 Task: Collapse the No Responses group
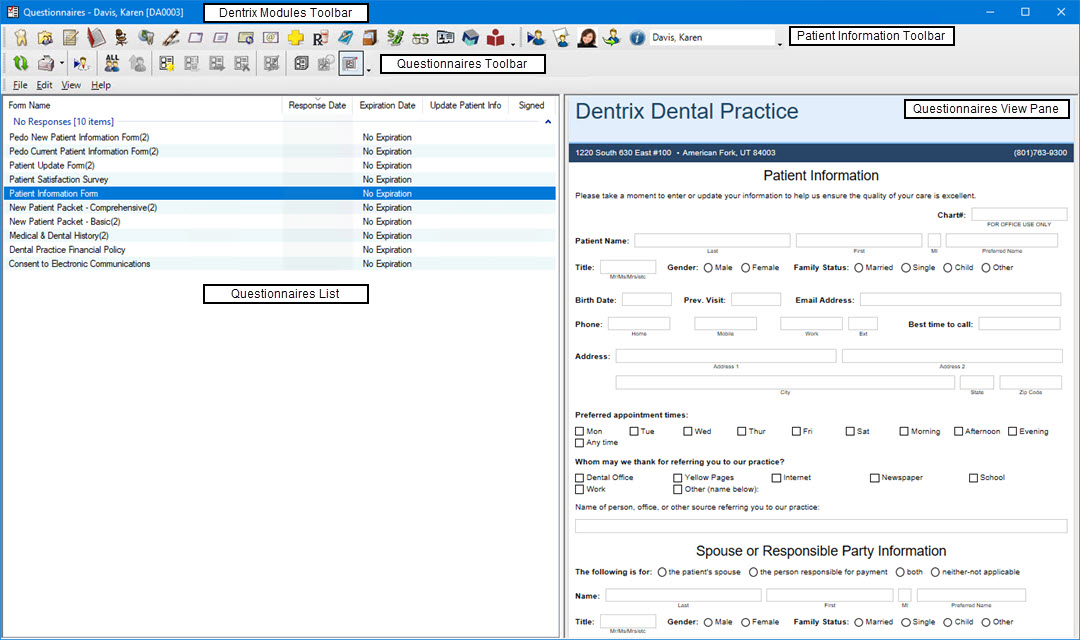pyautogui.click(x=547, y=122)
